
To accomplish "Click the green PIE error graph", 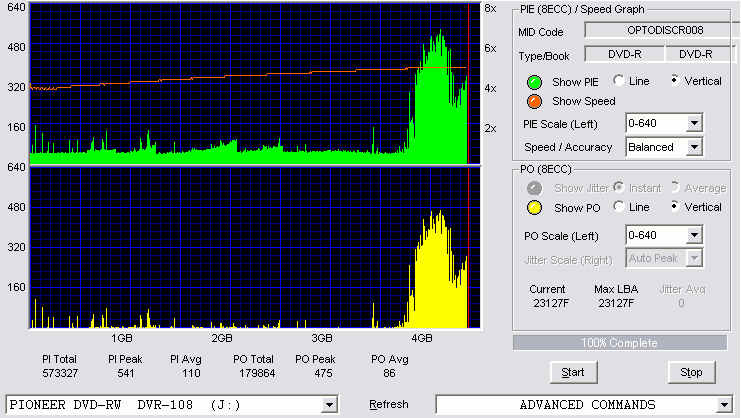I will pyautogui.click(x=255, y=84).
